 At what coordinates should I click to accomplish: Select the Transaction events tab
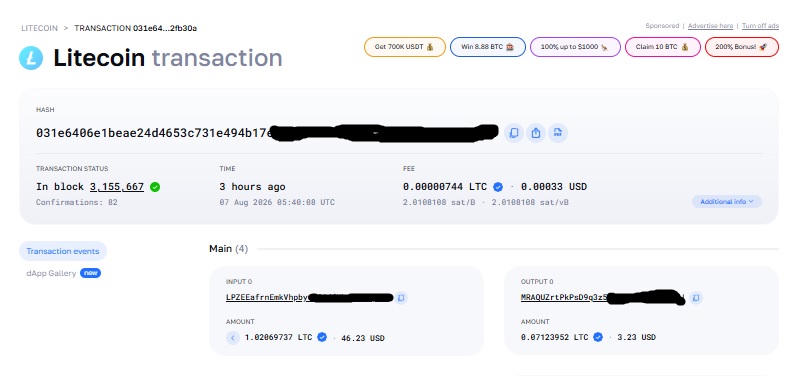pyautogui.click(x=63, y=251)
